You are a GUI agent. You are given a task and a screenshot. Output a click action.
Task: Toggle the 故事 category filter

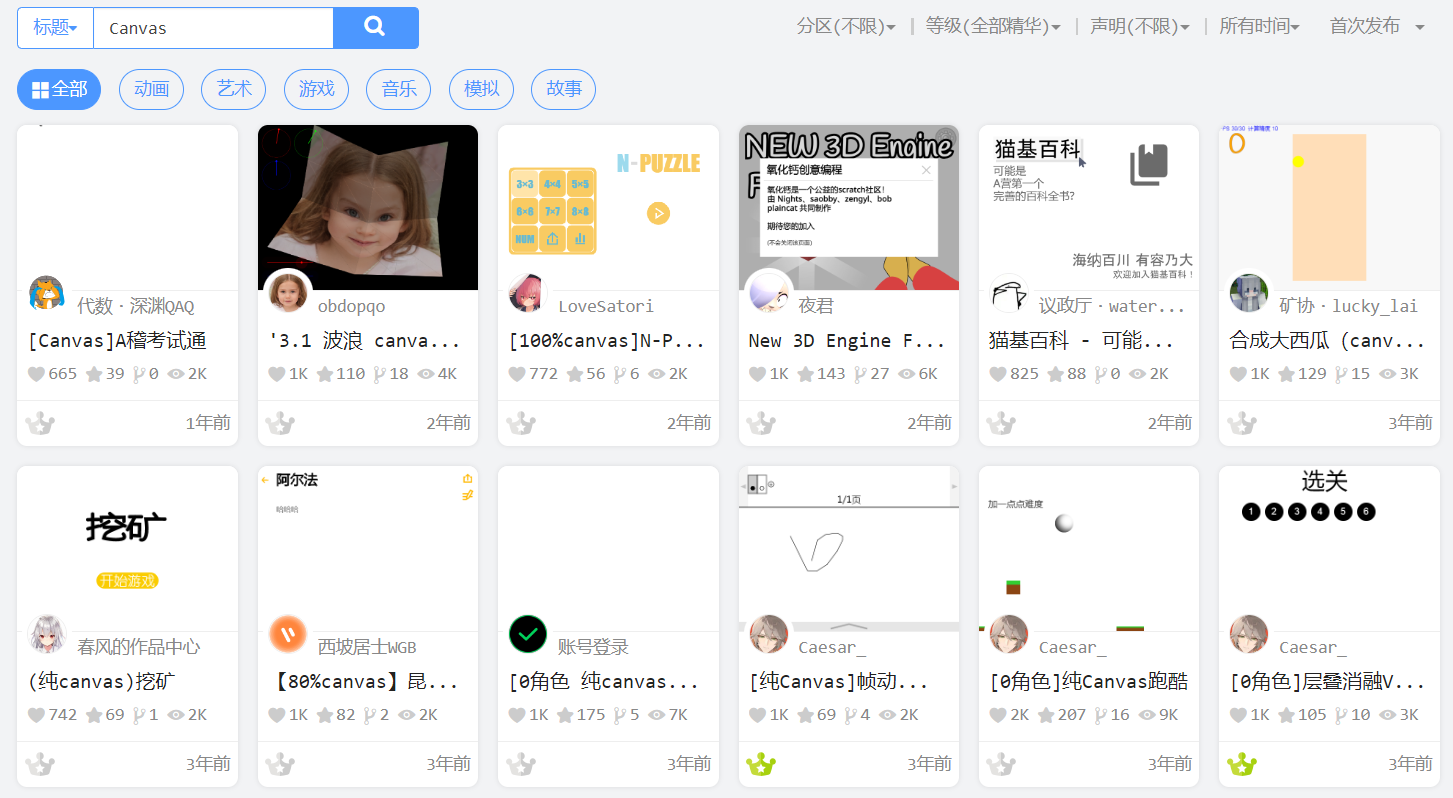[563, 89]
